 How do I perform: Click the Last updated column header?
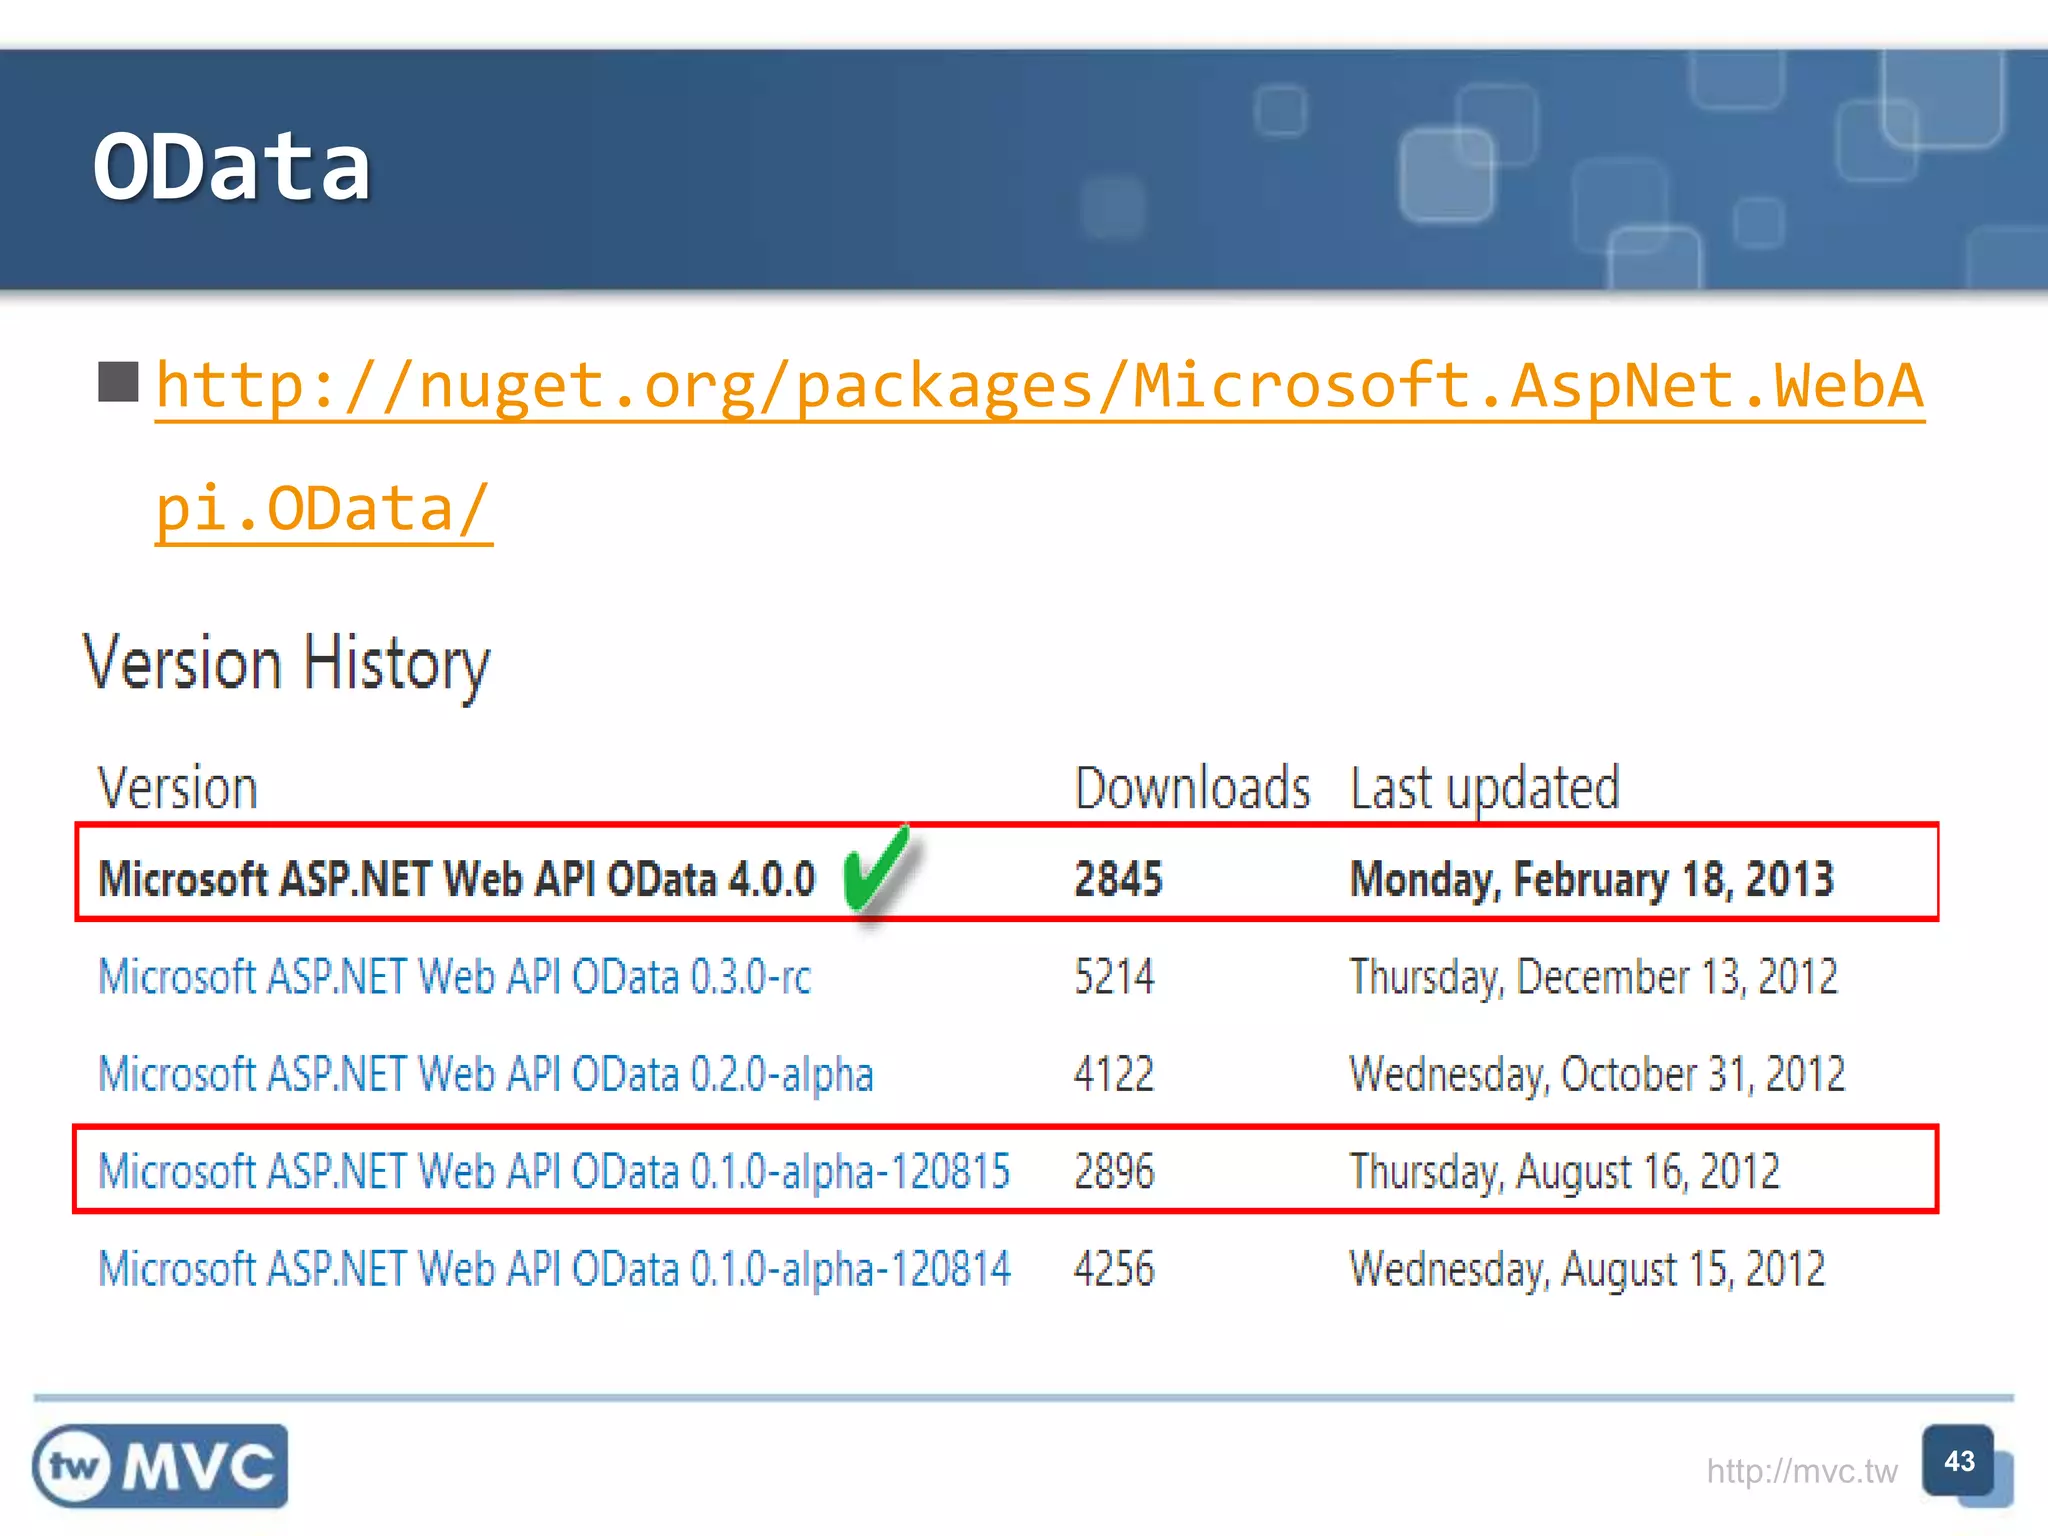(x=1484, y=787)
